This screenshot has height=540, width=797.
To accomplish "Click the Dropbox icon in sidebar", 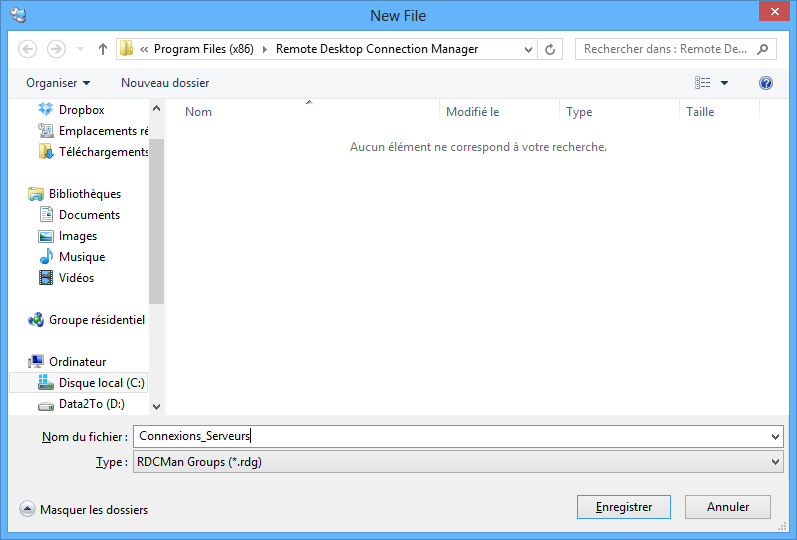I will click(46, 109).
